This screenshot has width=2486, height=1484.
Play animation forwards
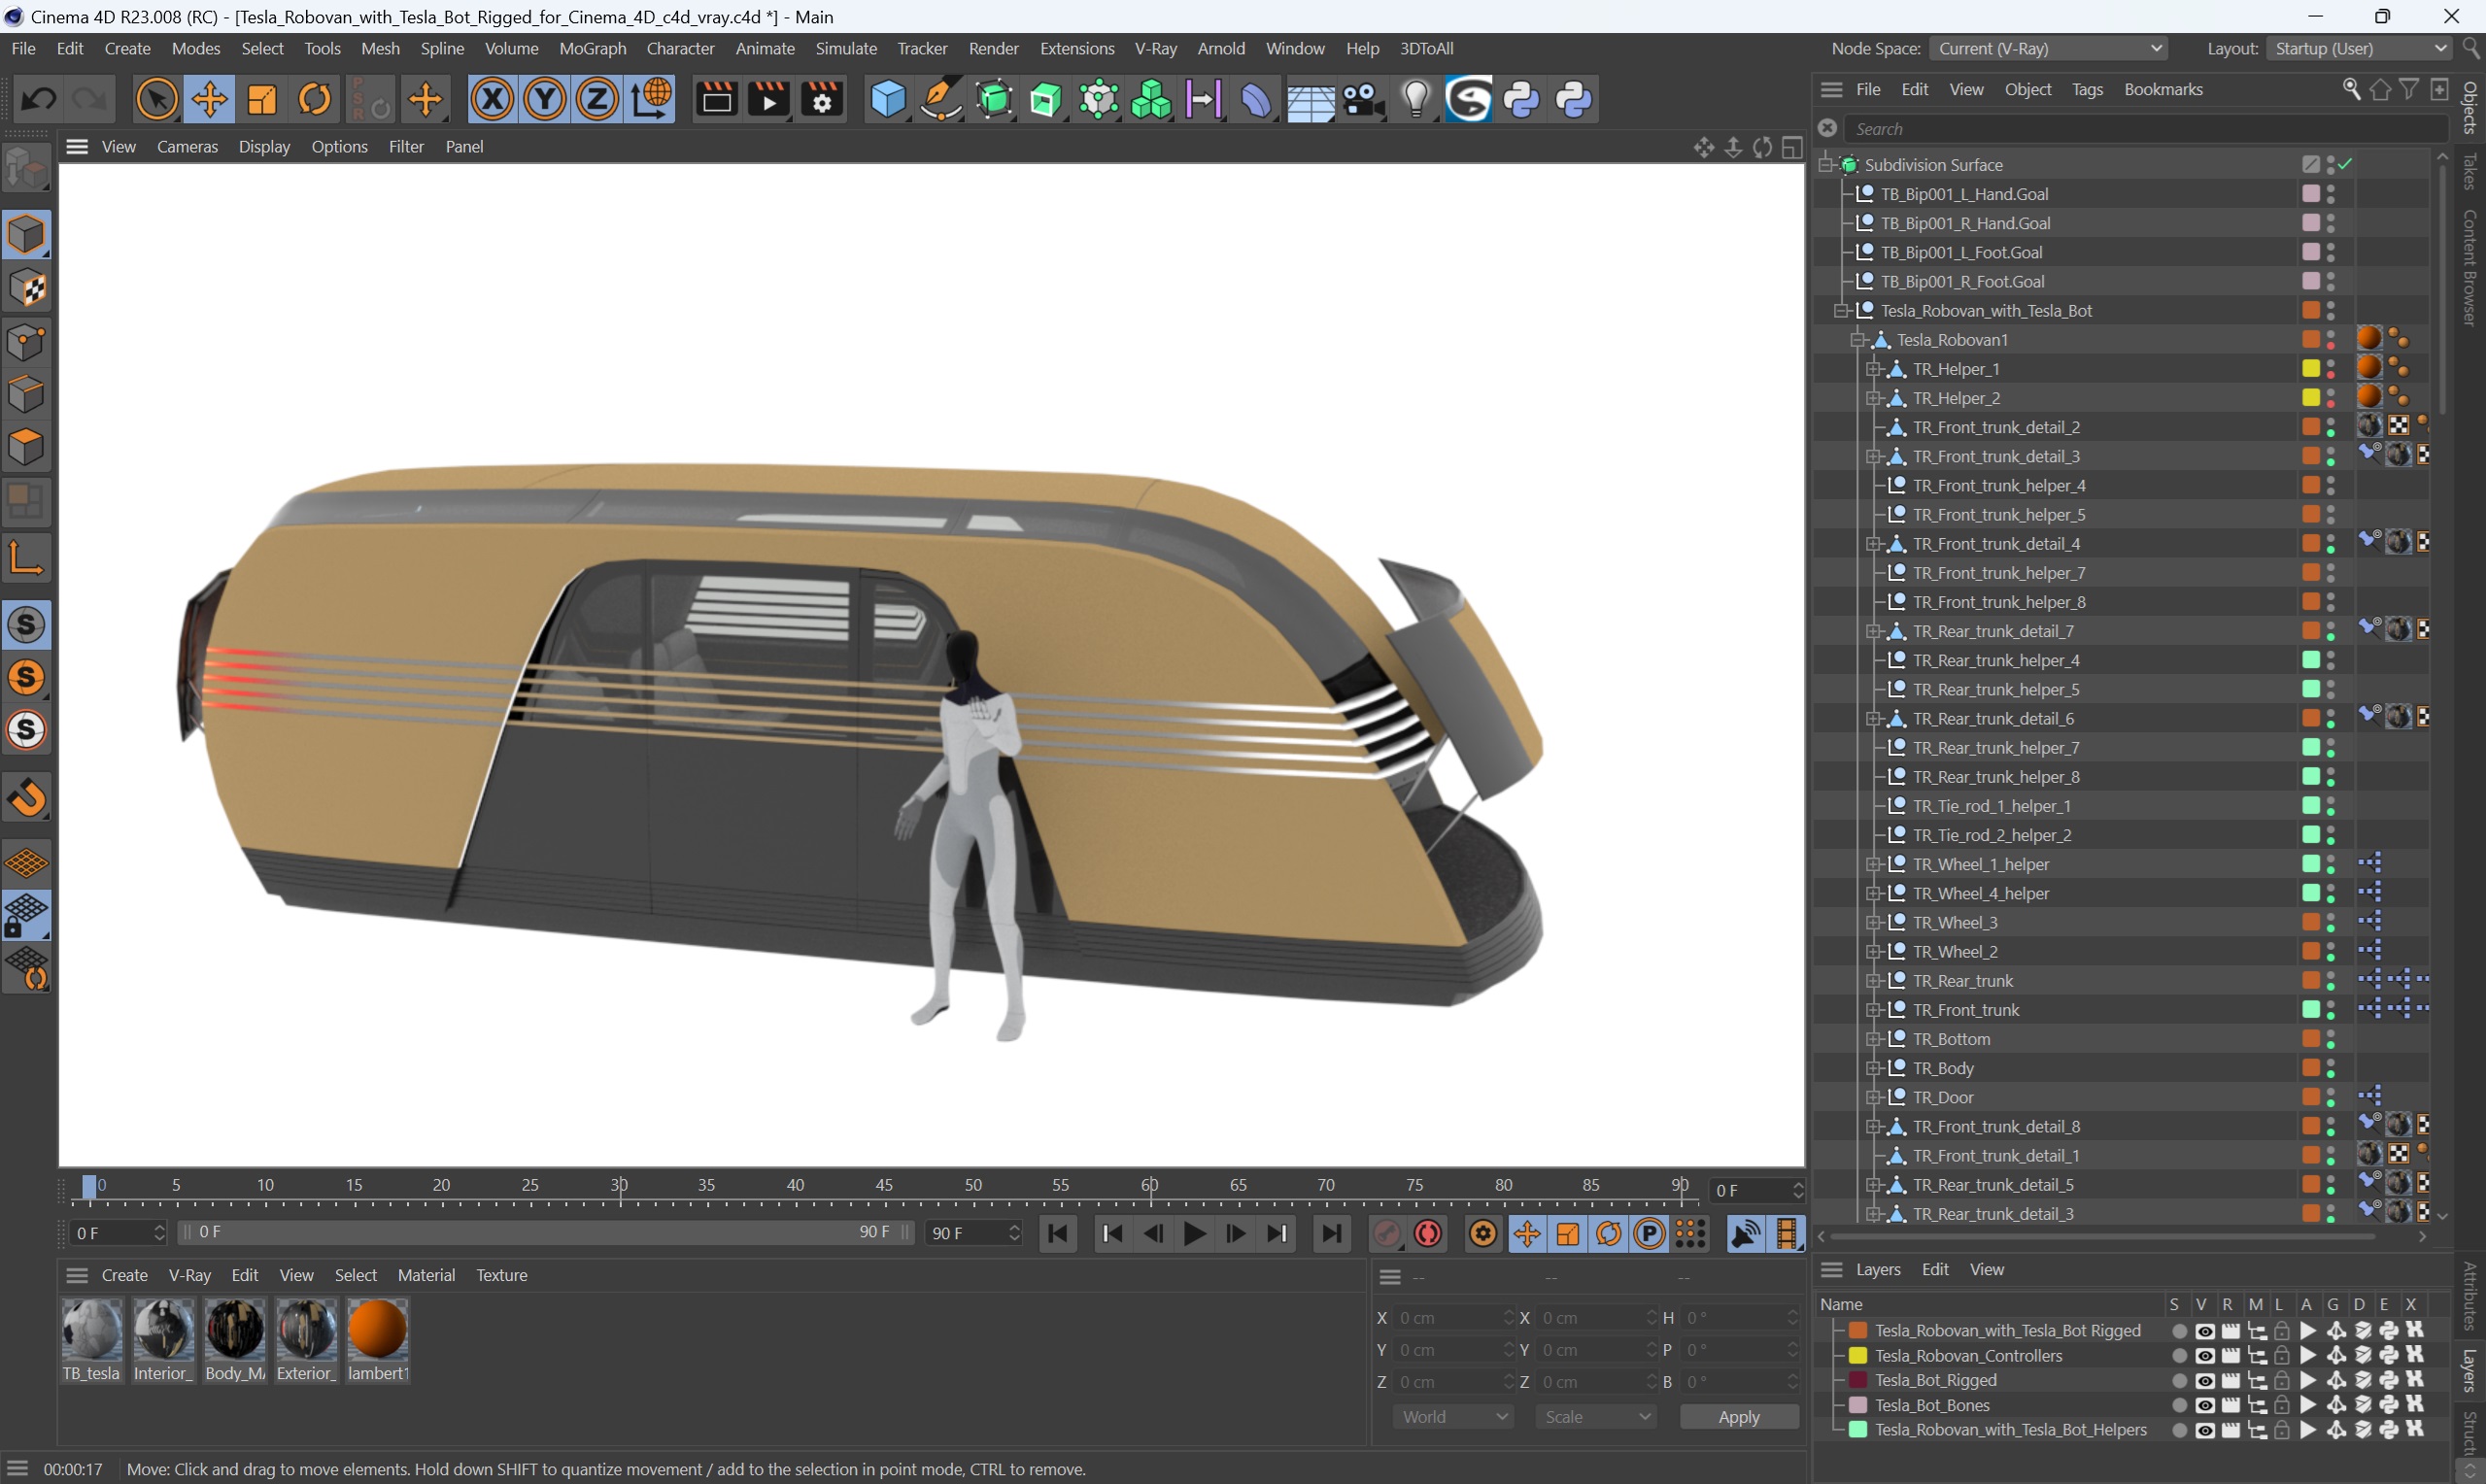(x=1194, y=1234)
